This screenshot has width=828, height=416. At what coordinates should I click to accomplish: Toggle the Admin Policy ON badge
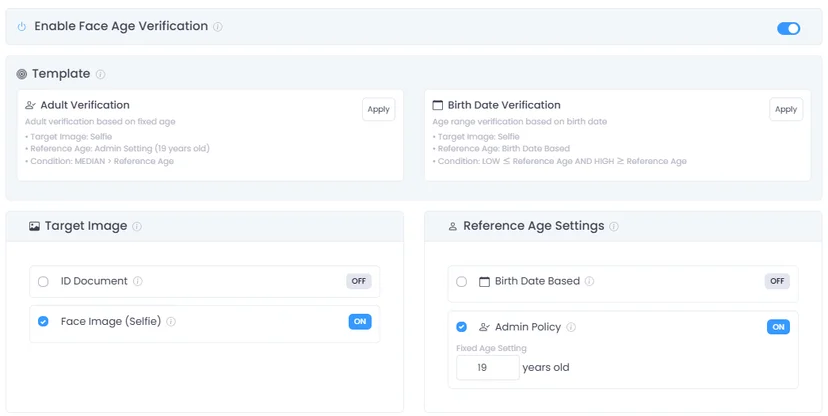point(778,327)
